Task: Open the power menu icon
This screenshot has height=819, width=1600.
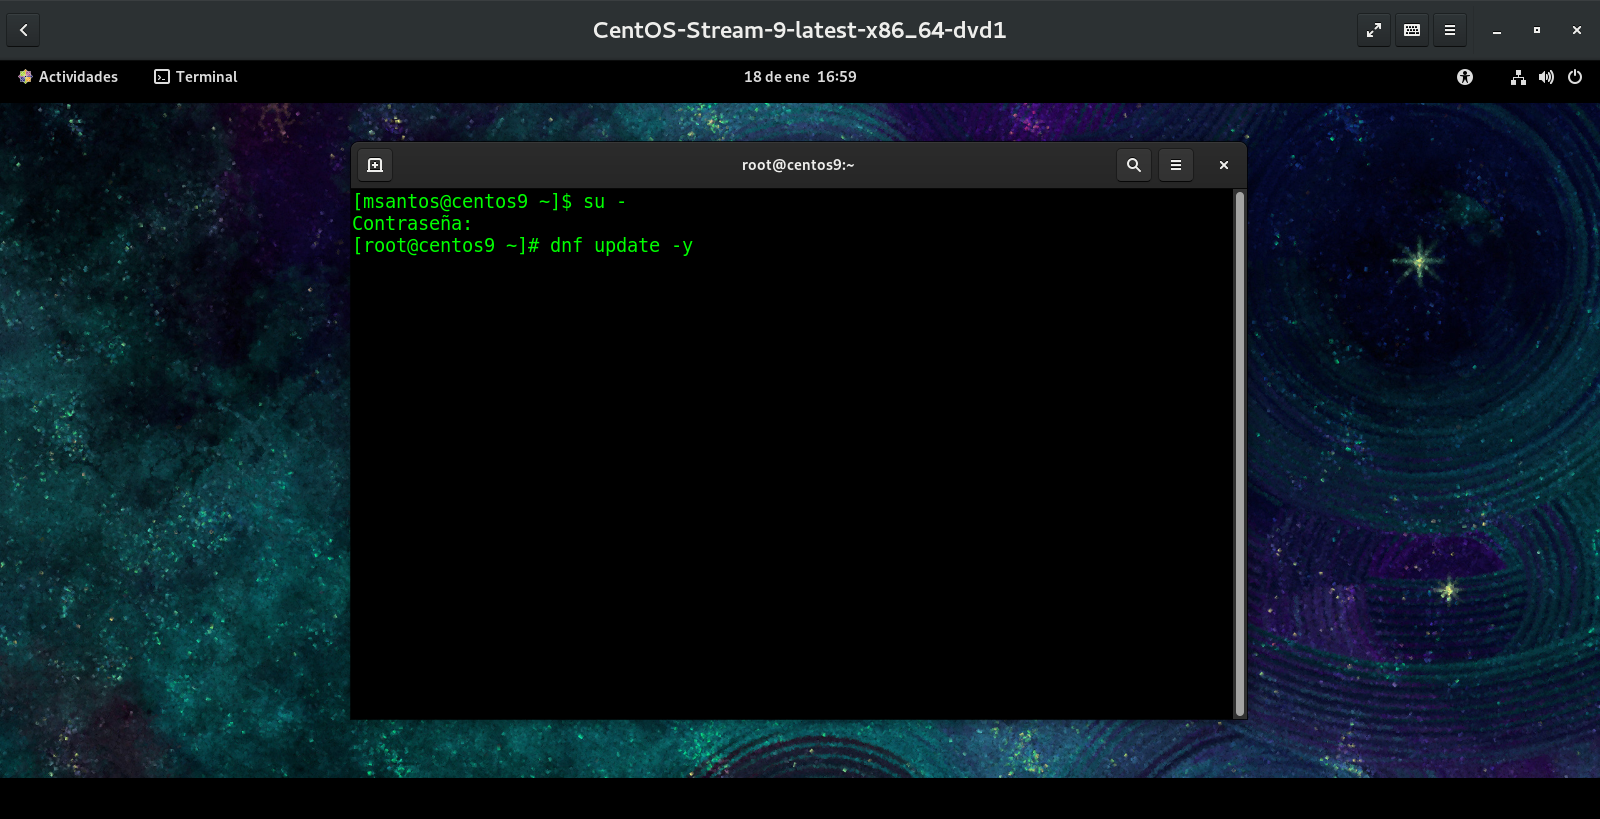Action: 1575,77
